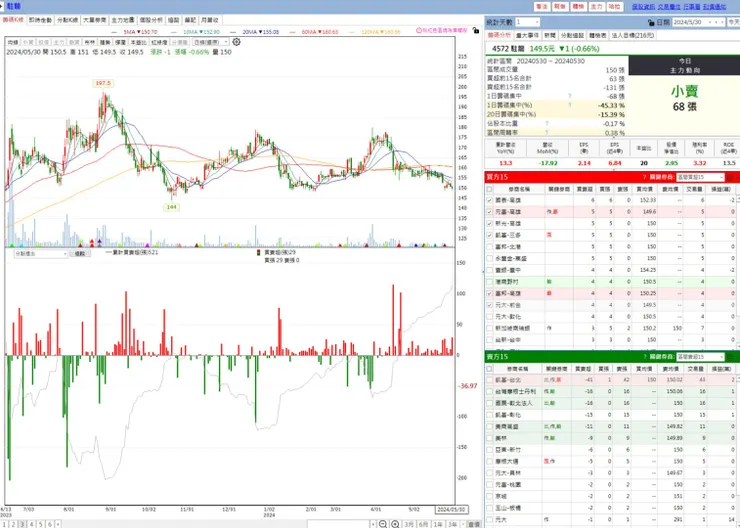Click the 60MA legend entry
The image size is (740, 528).
(320, 32)
